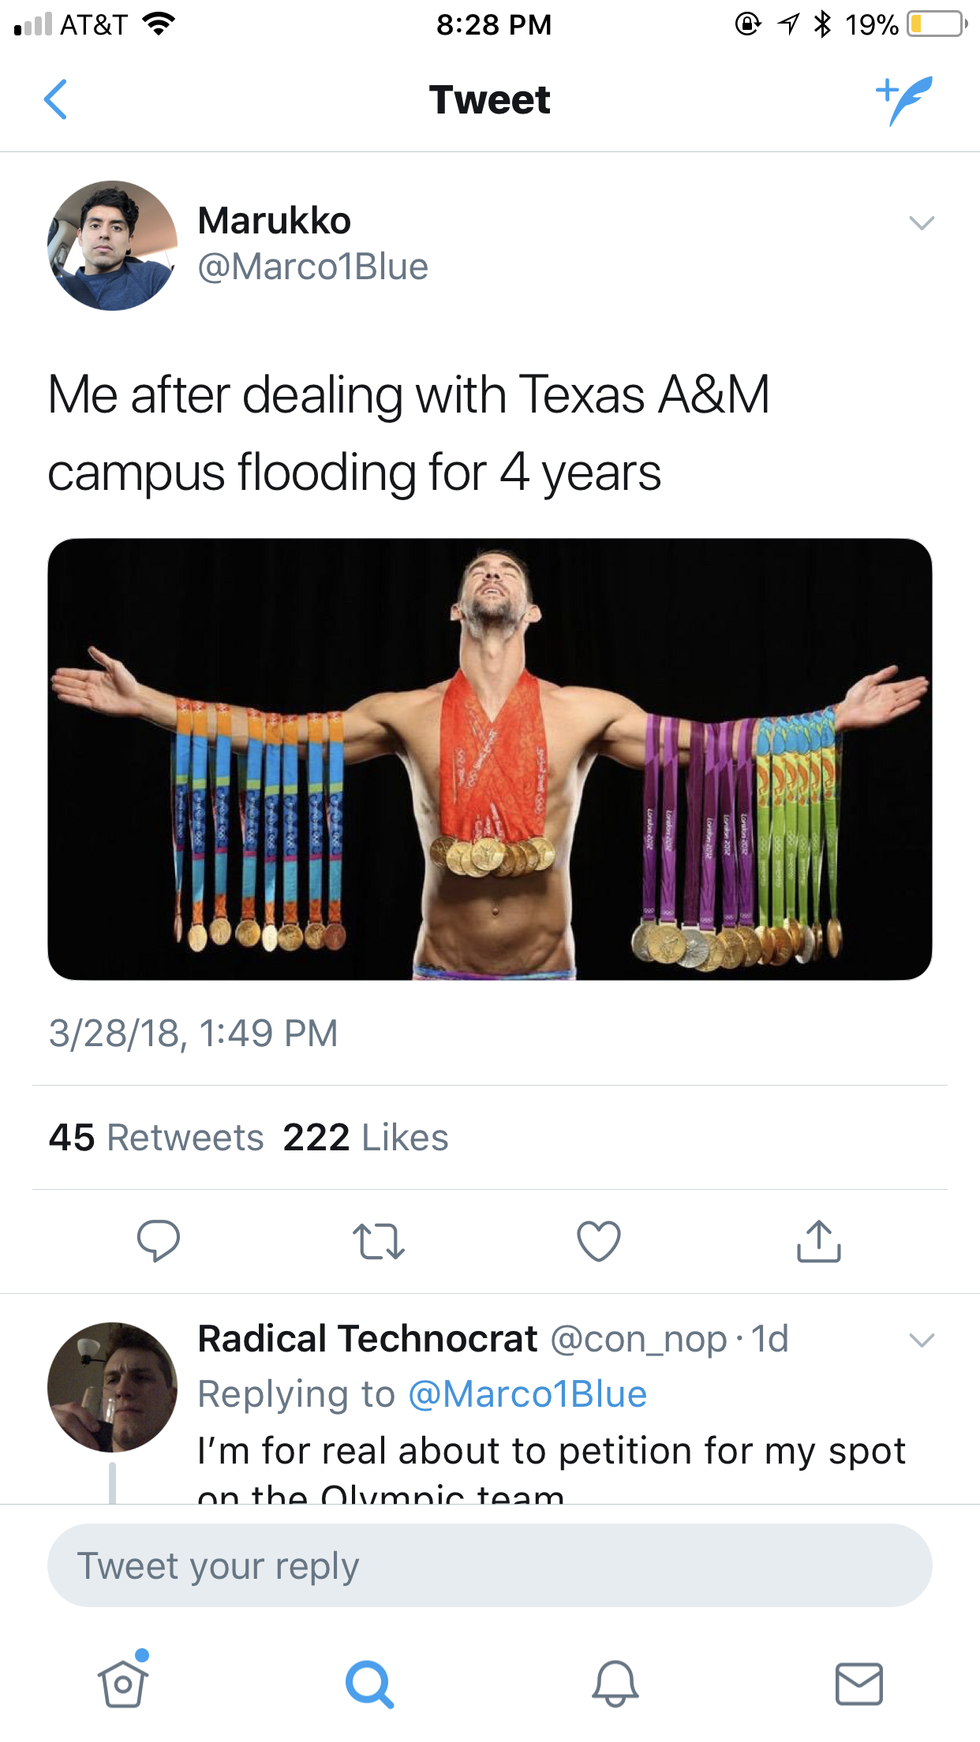
Task: Open the Messages envelope tab
Action: tap(859, 1684)
